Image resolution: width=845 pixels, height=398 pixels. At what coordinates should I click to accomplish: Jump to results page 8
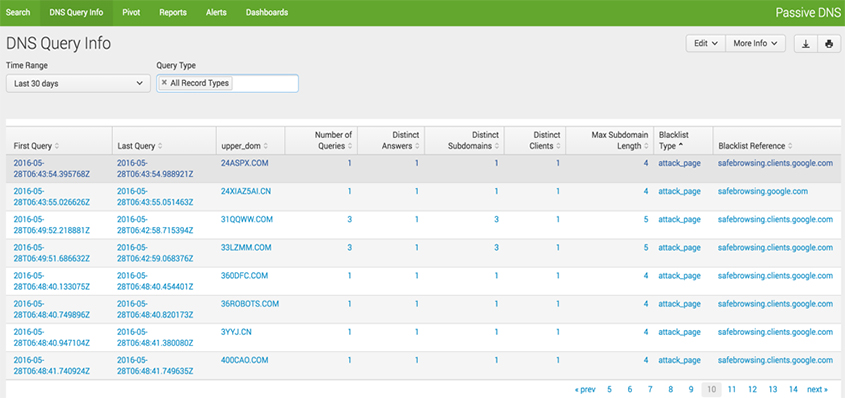tap(670, 389)
